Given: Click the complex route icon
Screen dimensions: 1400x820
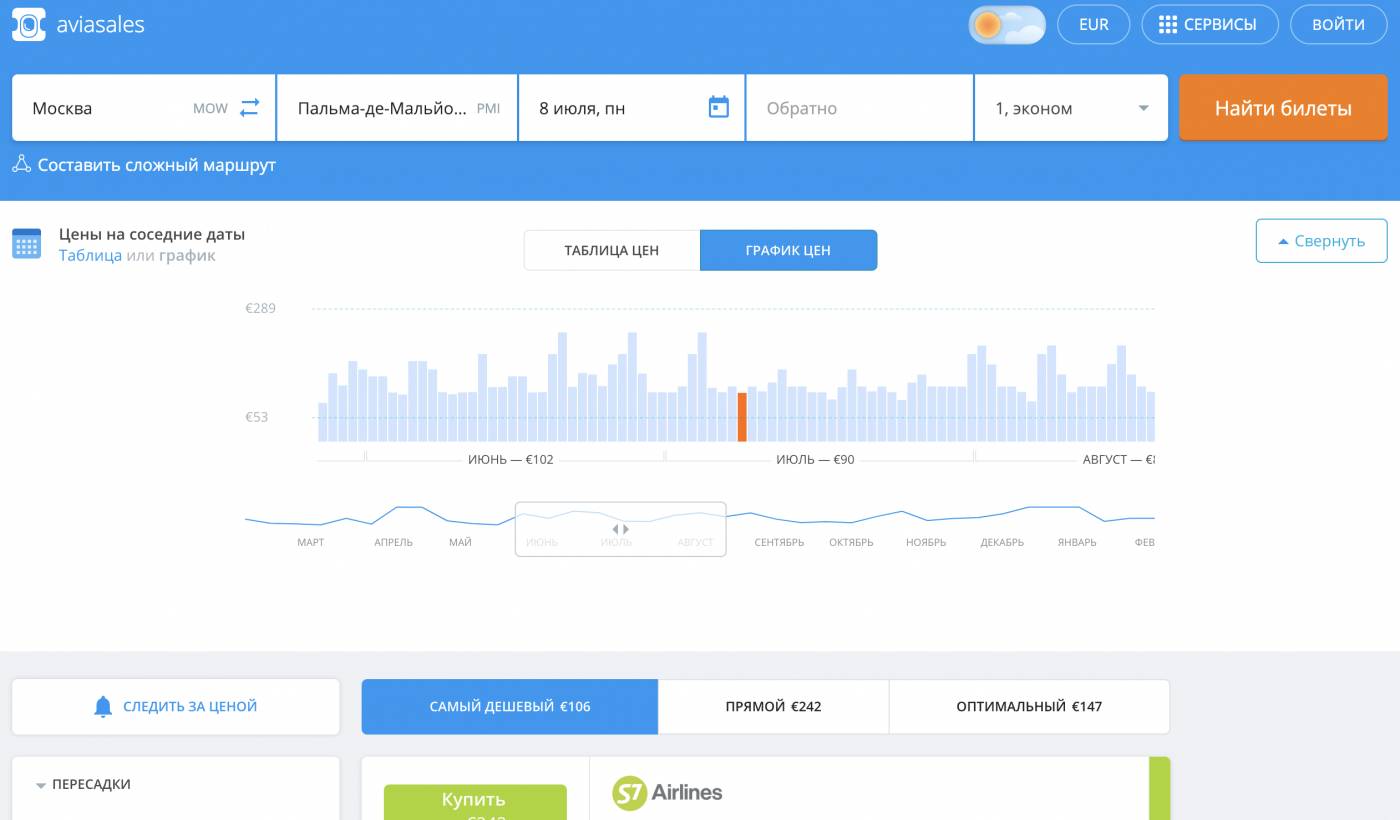Looking at the screenshot, I should (21, 165).
